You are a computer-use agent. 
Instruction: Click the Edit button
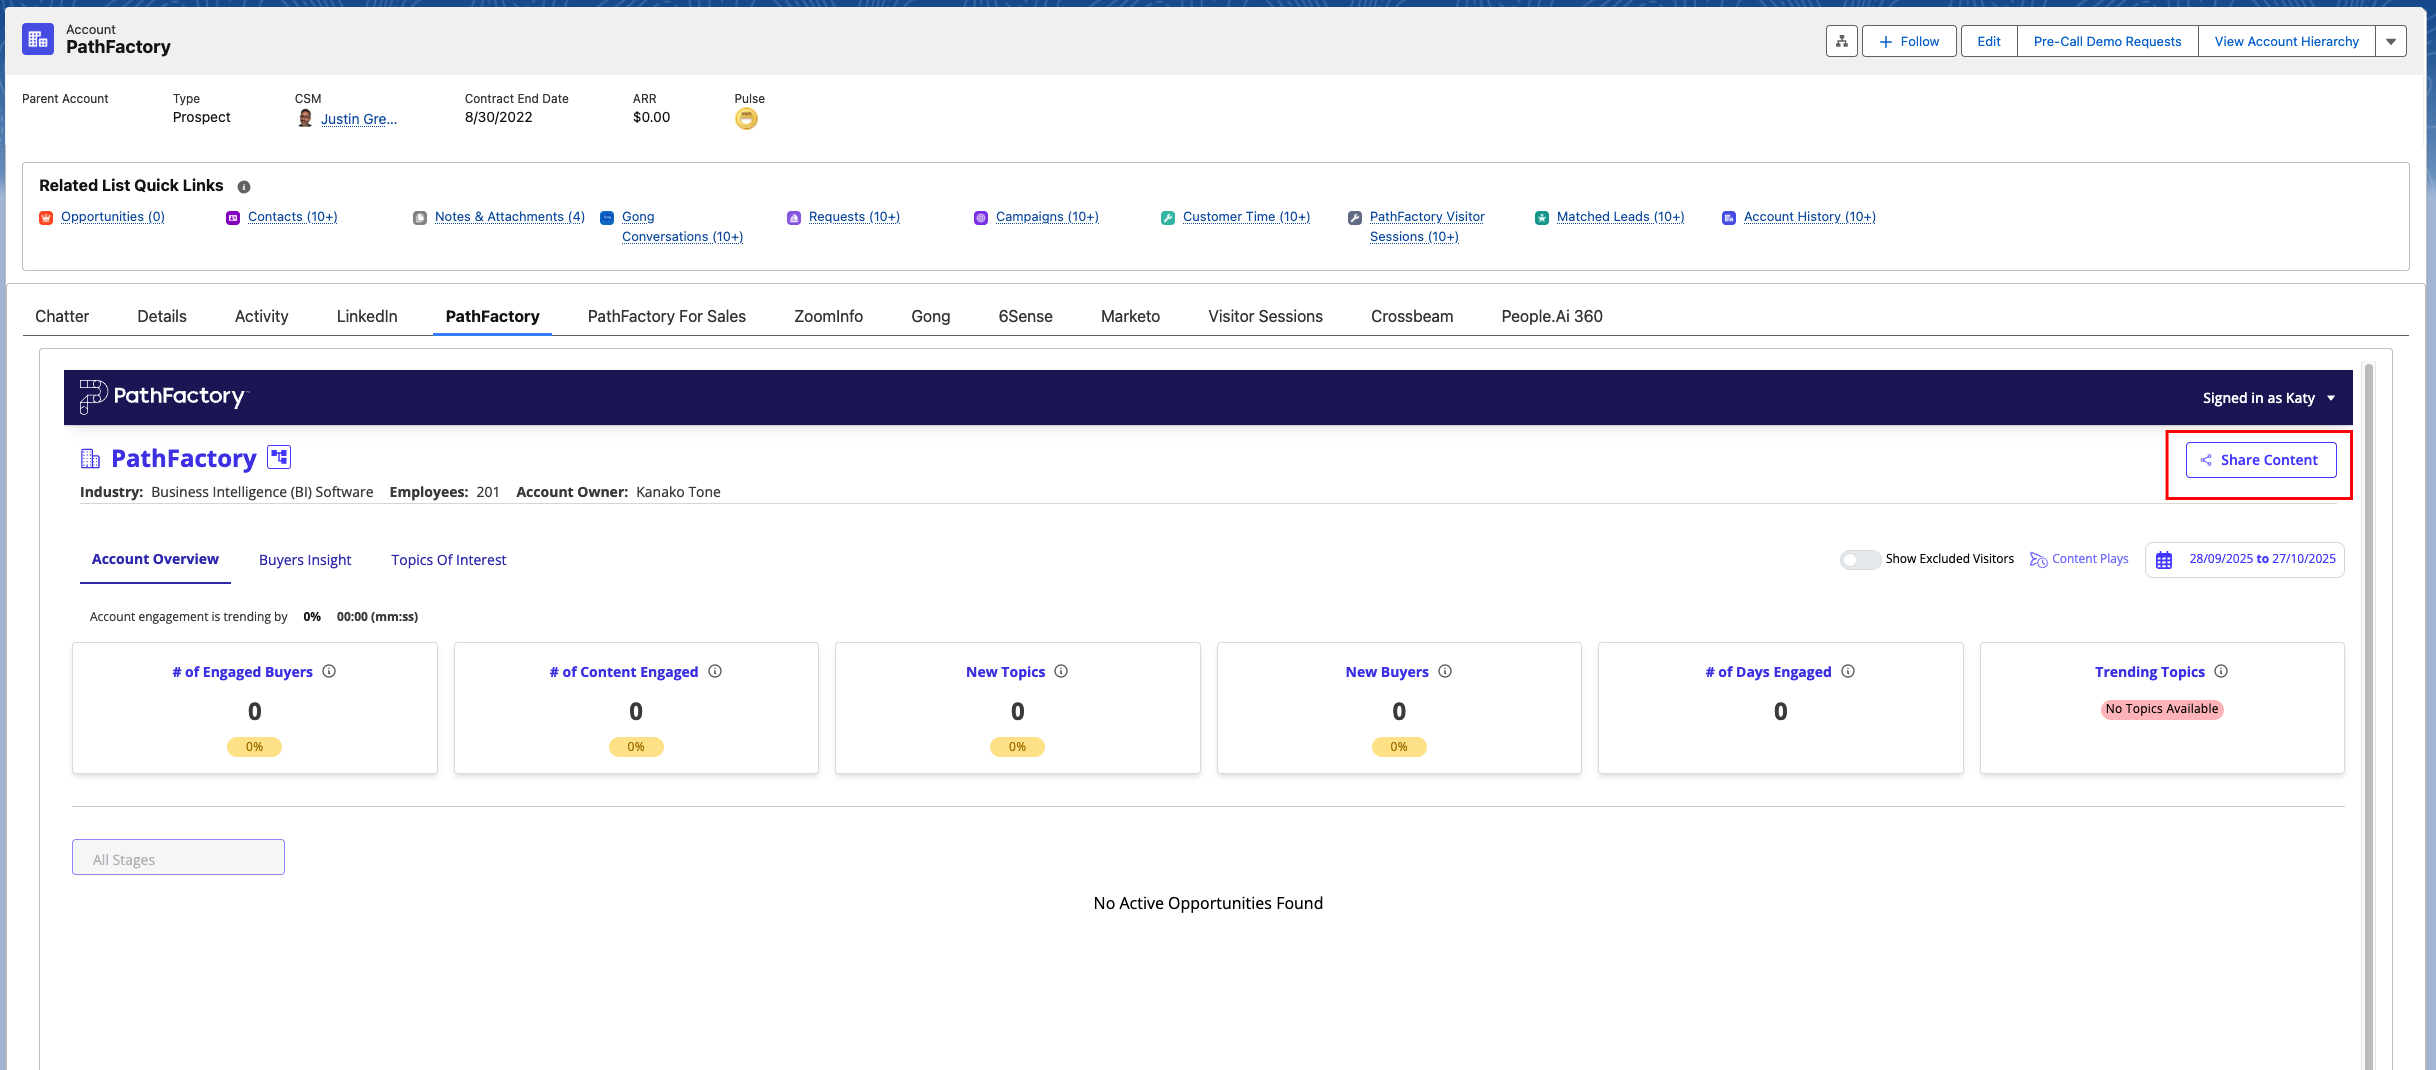click(x=1989, y=41)
